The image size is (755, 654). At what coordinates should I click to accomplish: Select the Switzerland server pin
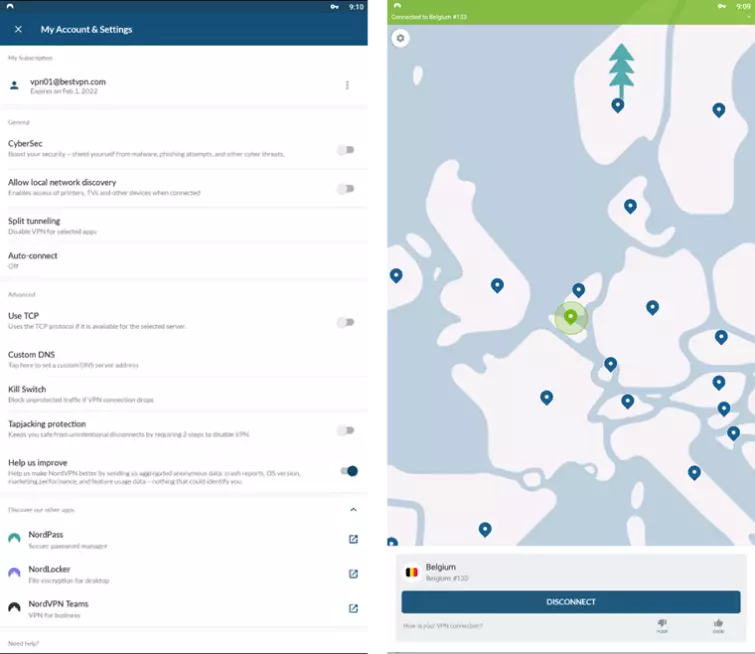tap(627, 402)
